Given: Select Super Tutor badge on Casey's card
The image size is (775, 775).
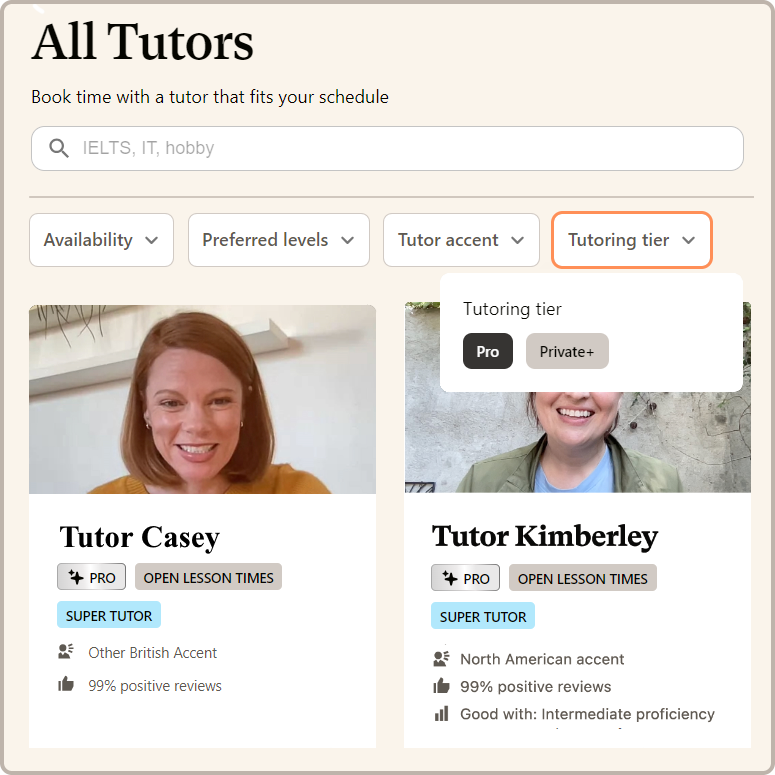Looking at the screenshot, I should pyautogui.click(x=109, y=615).
